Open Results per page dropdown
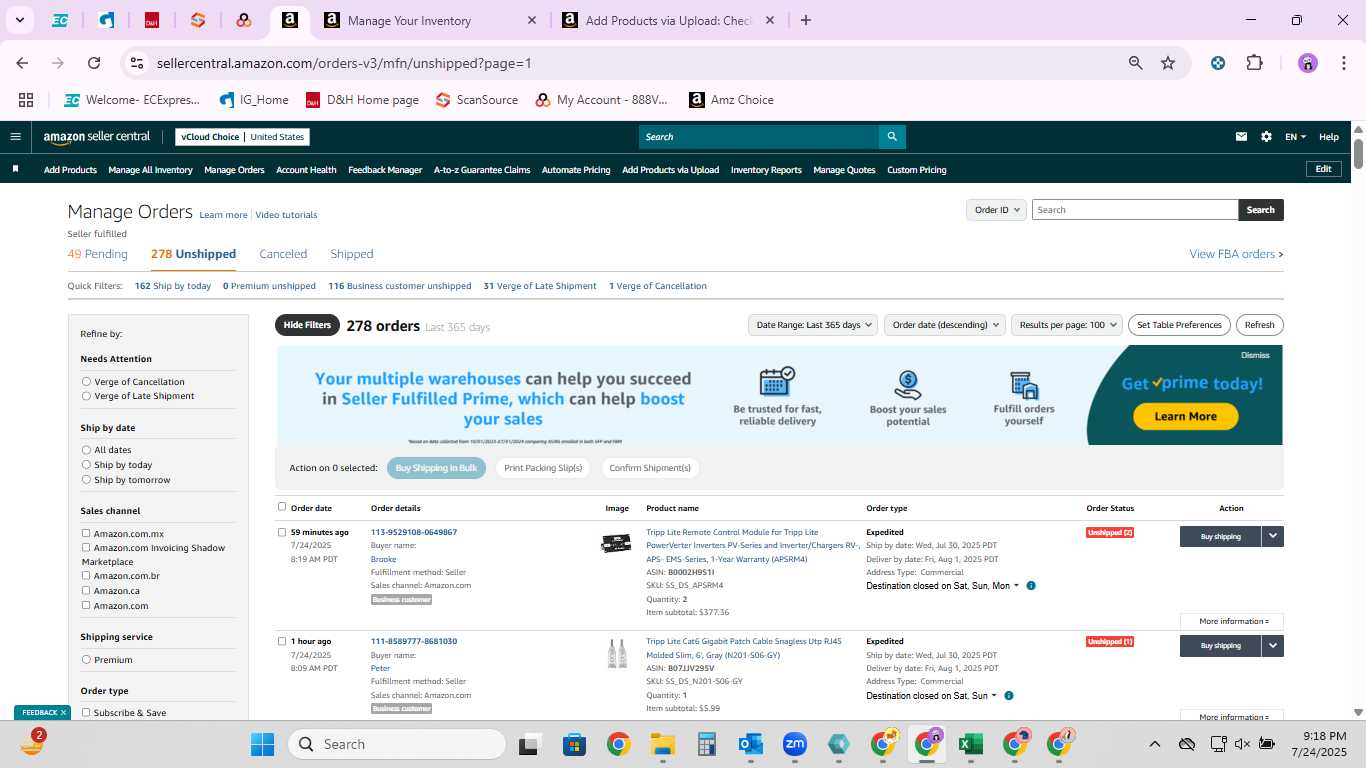The width and height of the screenshot is (1366, 768). [x=1067, y=325]
